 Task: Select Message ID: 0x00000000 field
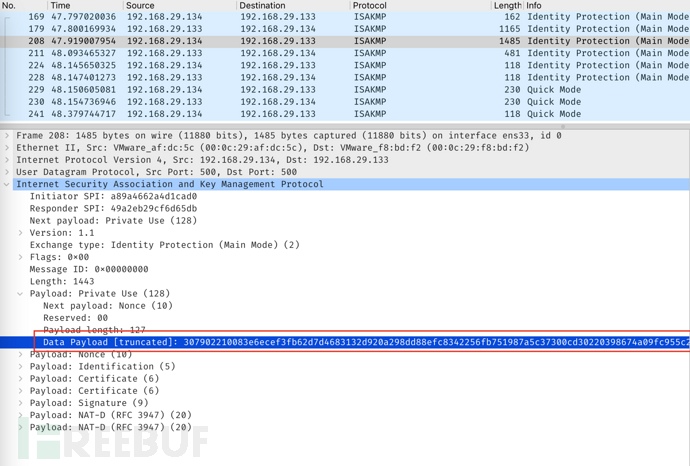pyautogui.click(x=89, y=269)
